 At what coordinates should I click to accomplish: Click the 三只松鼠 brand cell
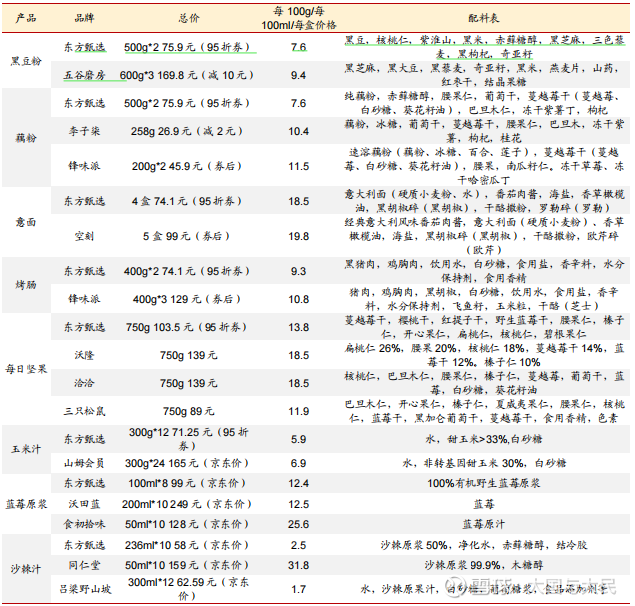[84, 411]
